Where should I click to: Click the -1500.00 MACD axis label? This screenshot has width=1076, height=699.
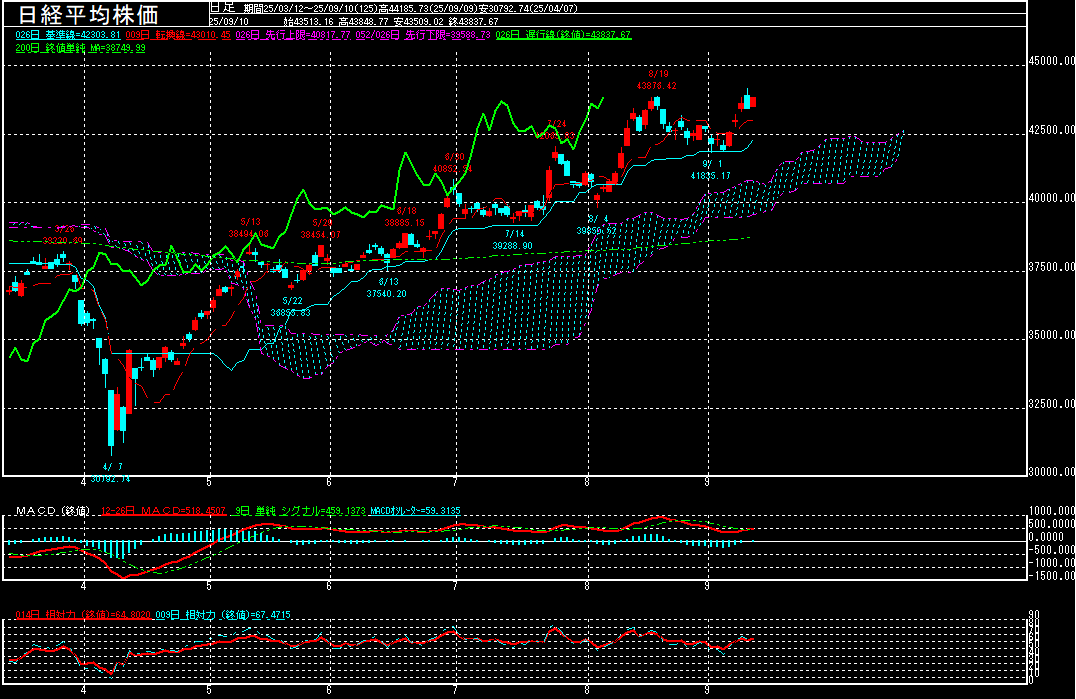[1052, 576]
